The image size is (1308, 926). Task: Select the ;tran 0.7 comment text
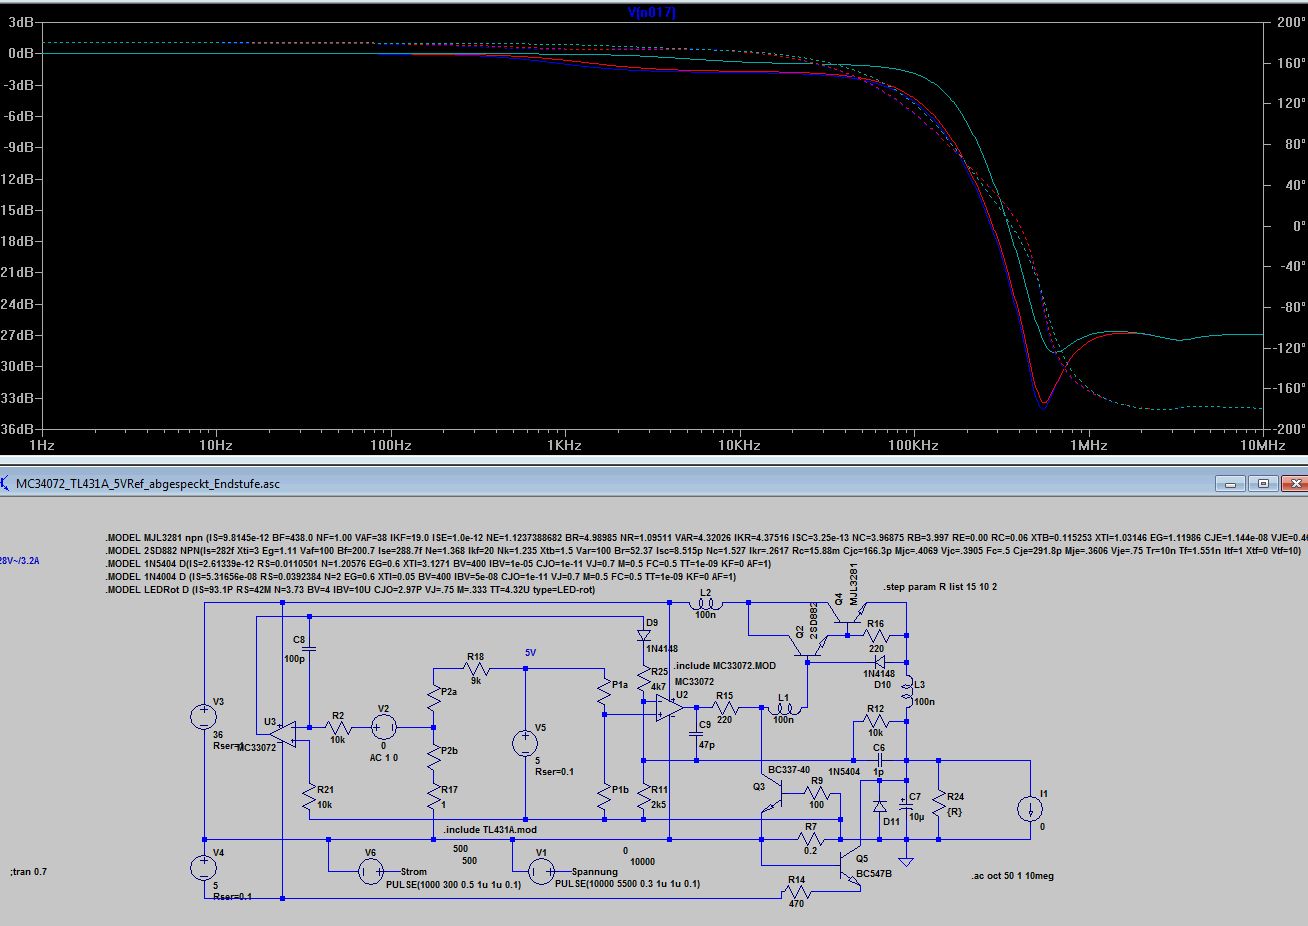tap(28, 872)
